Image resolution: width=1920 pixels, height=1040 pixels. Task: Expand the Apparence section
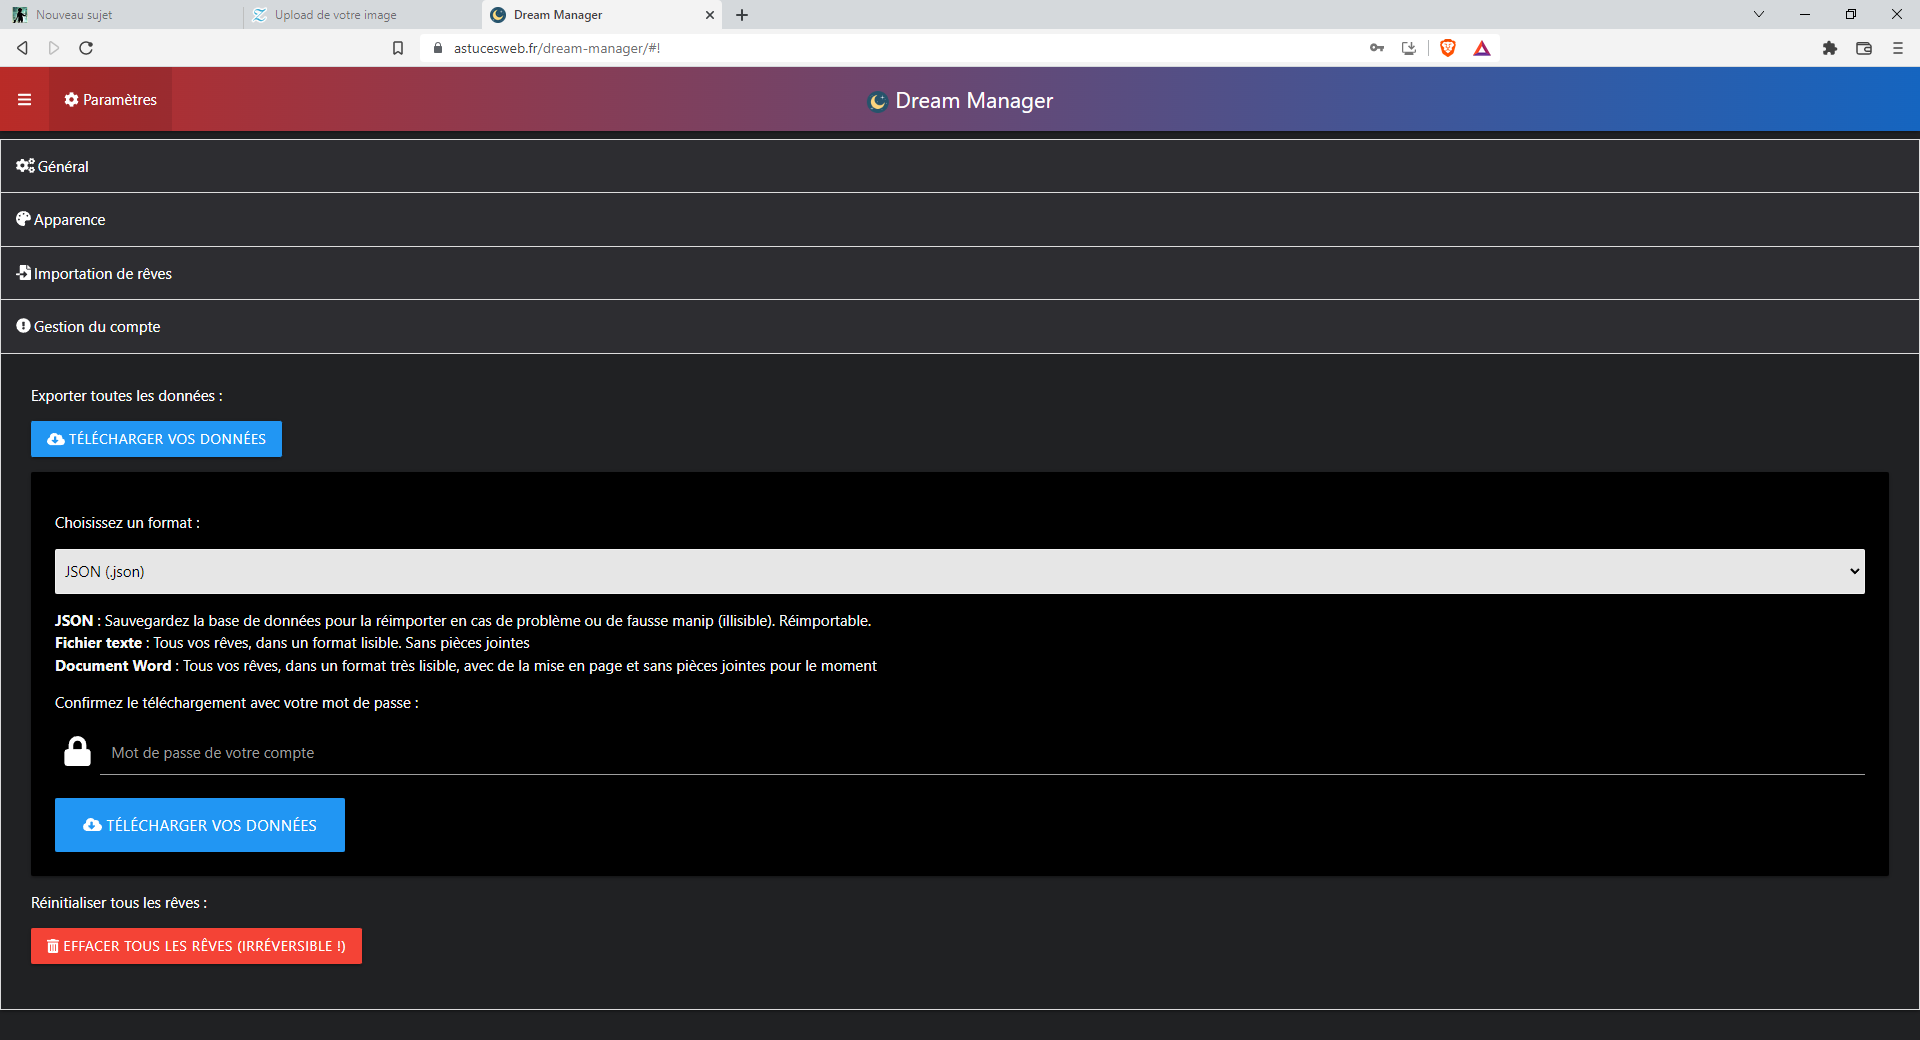pos(960,220)
